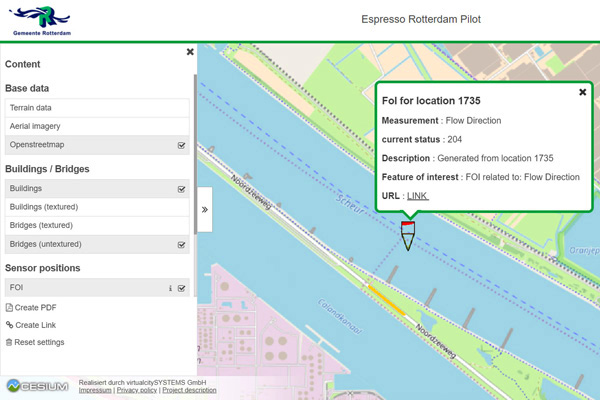Click the Reset settings trash icon
This screenshot has height=400, width=600.
click(x=9, y=342)
